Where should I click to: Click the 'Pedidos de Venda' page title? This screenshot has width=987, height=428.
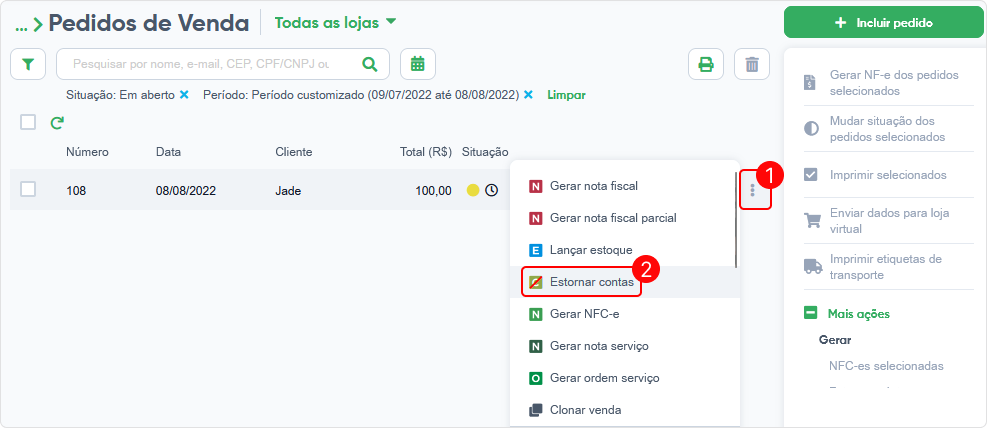pyautogui.click(x=149, y=23)
